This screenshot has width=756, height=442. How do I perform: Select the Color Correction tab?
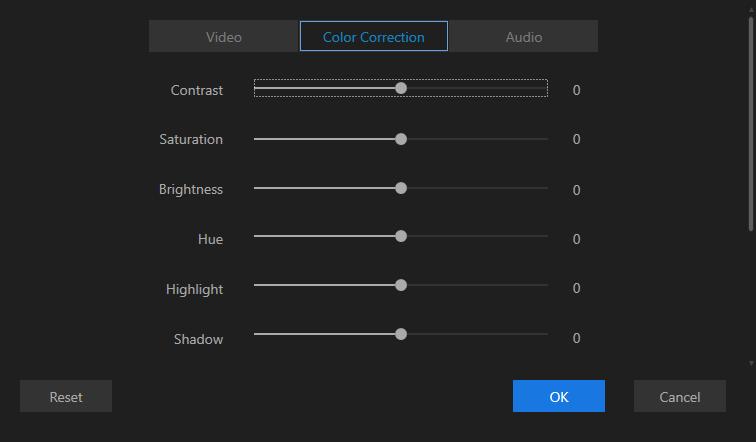[373, 37]
